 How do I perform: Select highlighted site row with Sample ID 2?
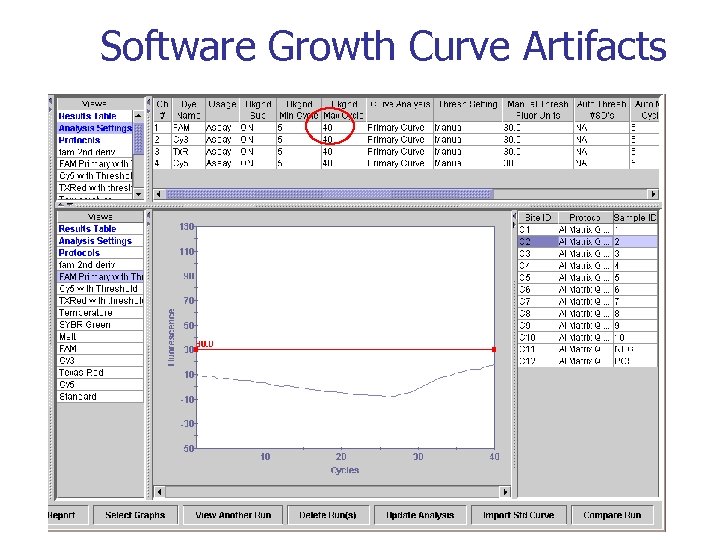588,242
